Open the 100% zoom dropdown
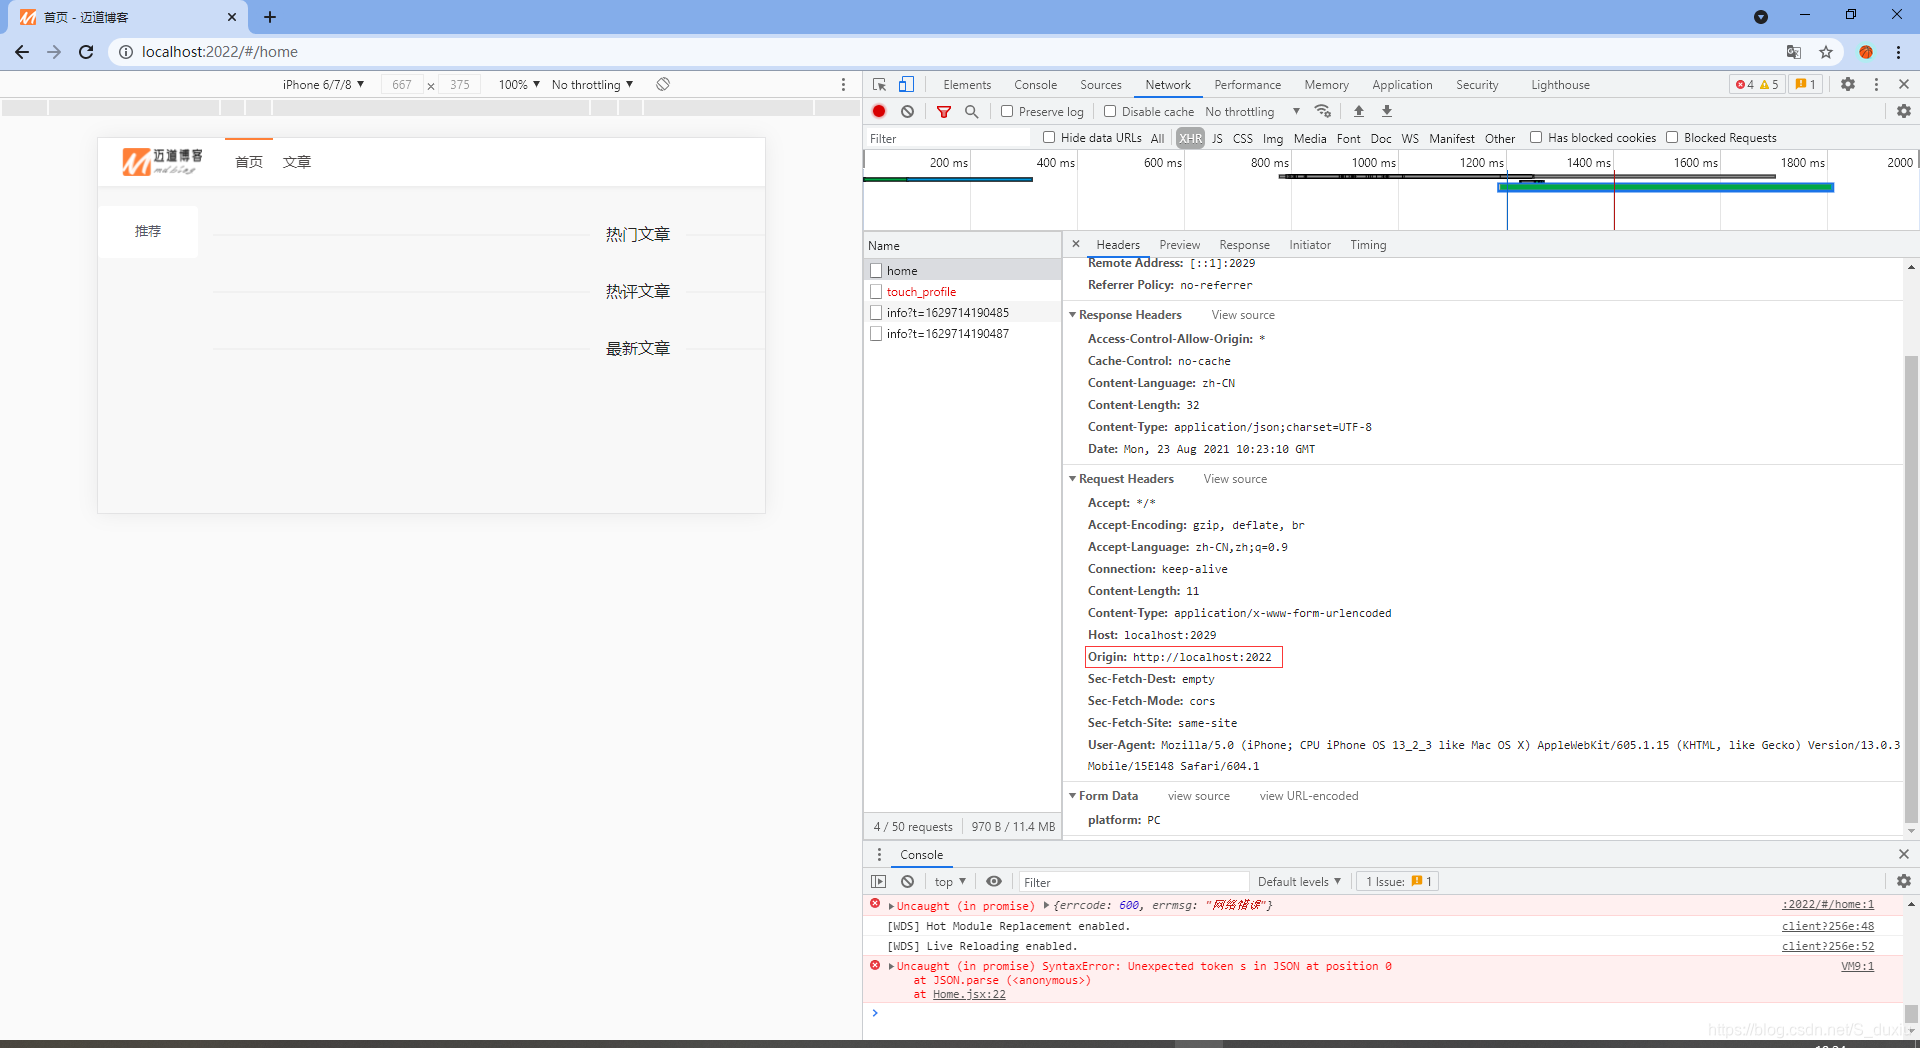 pos(519,85)
